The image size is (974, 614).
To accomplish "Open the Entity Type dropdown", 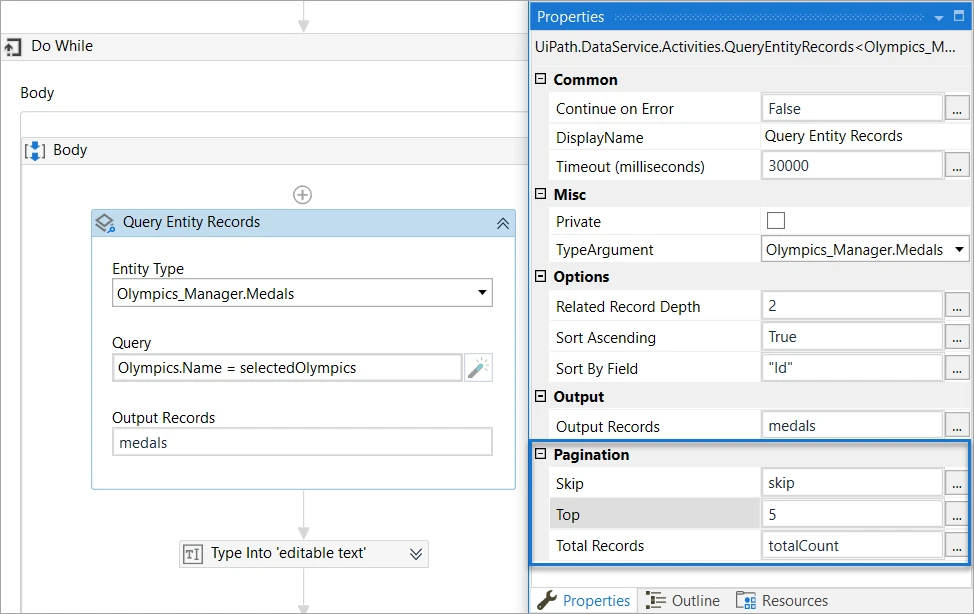I will [482, 293].
